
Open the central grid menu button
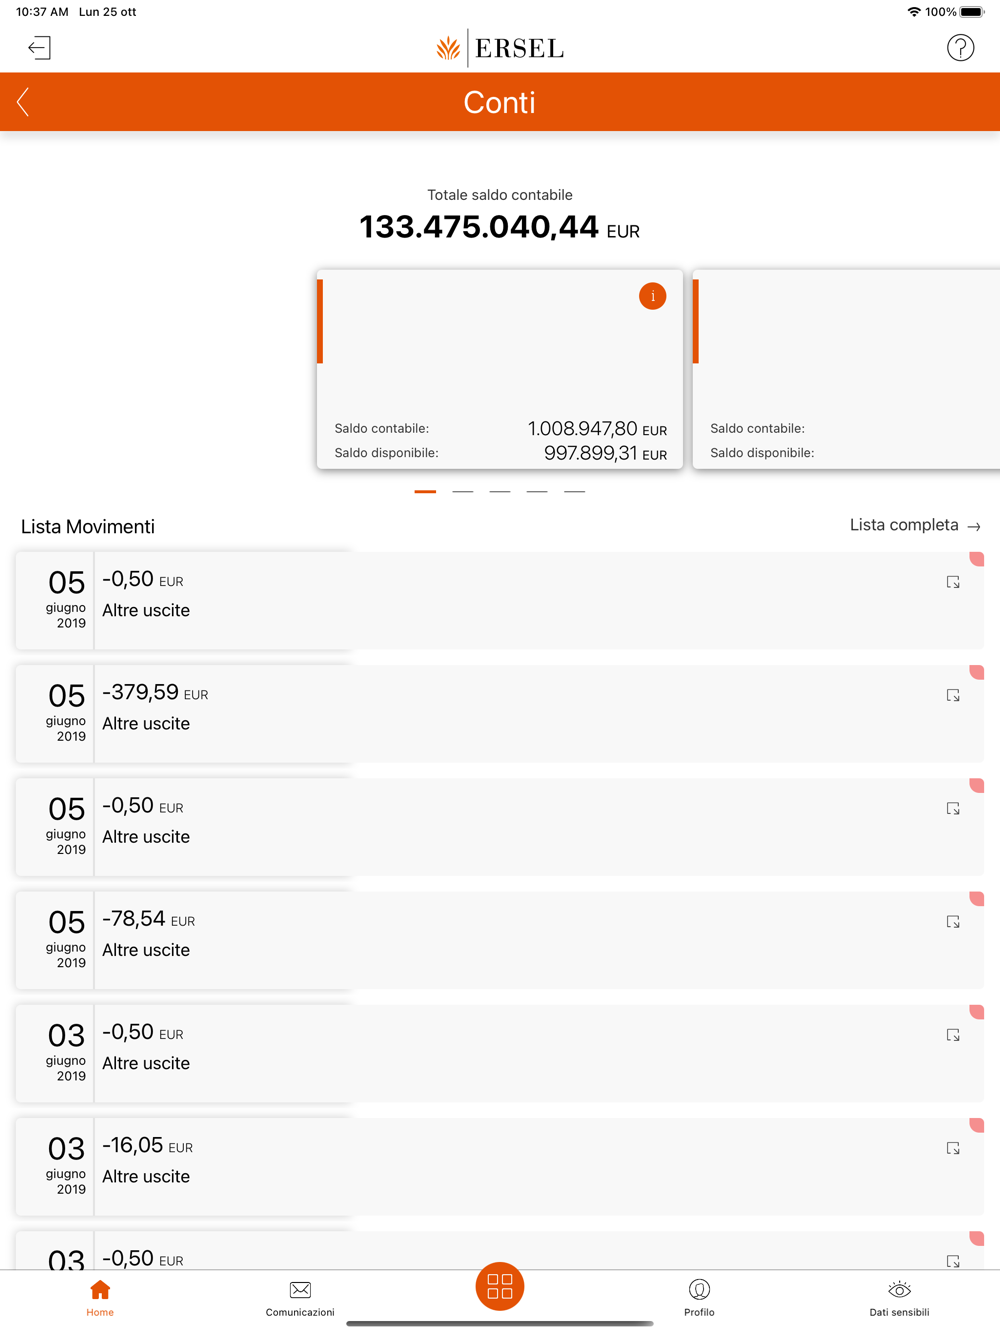[x=500, y=1286]
